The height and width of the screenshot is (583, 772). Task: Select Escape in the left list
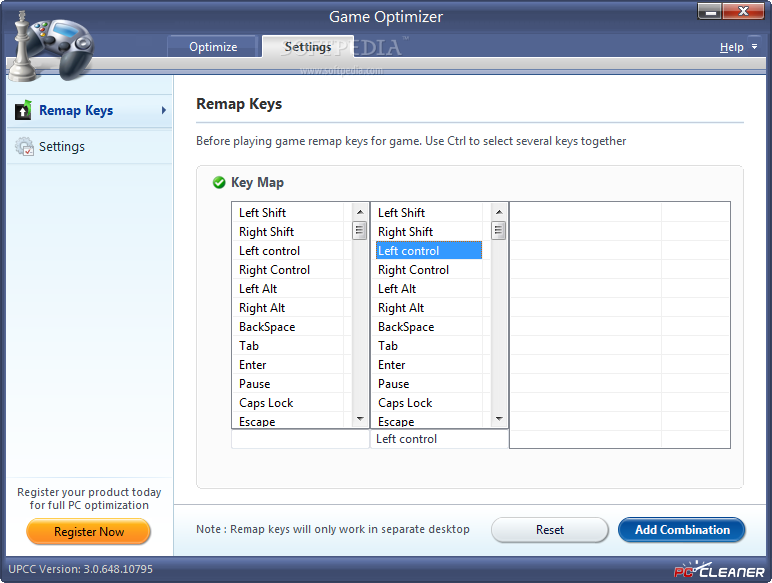[292, 421]
